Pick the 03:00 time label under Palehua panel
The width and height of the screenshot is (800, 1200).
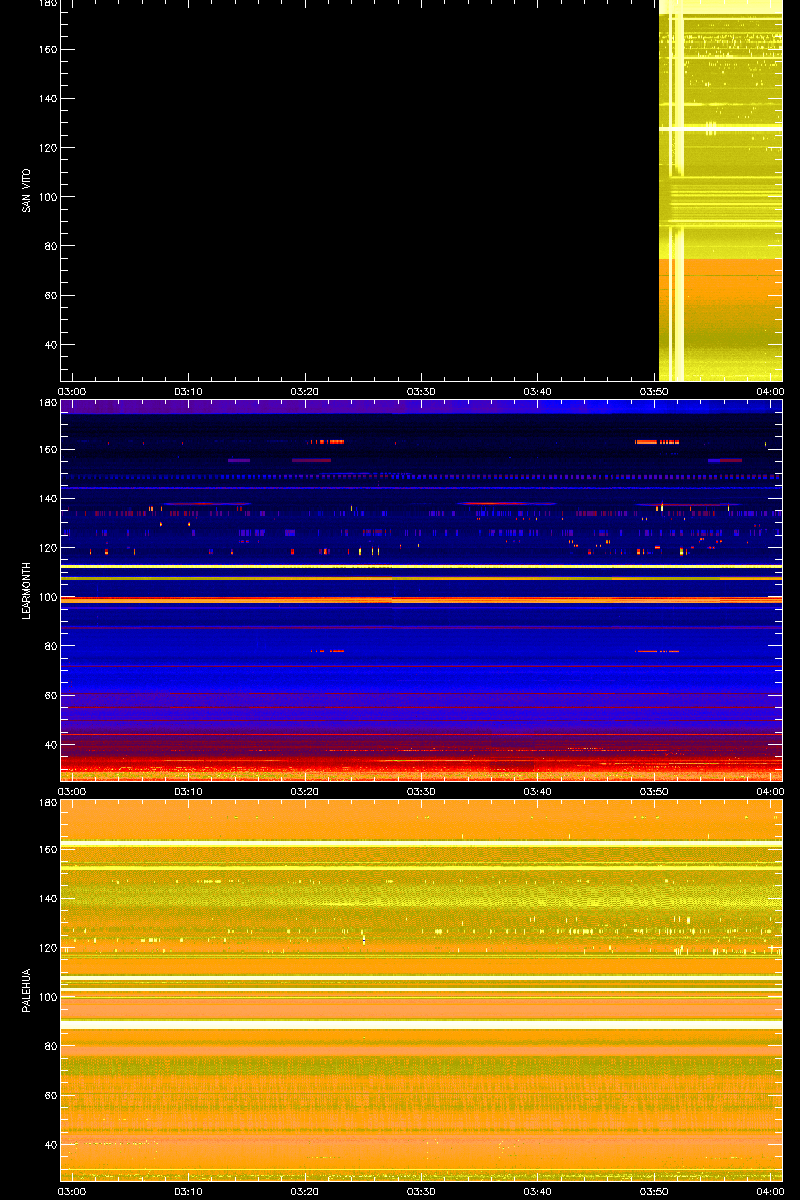(x=72, y=1192)
